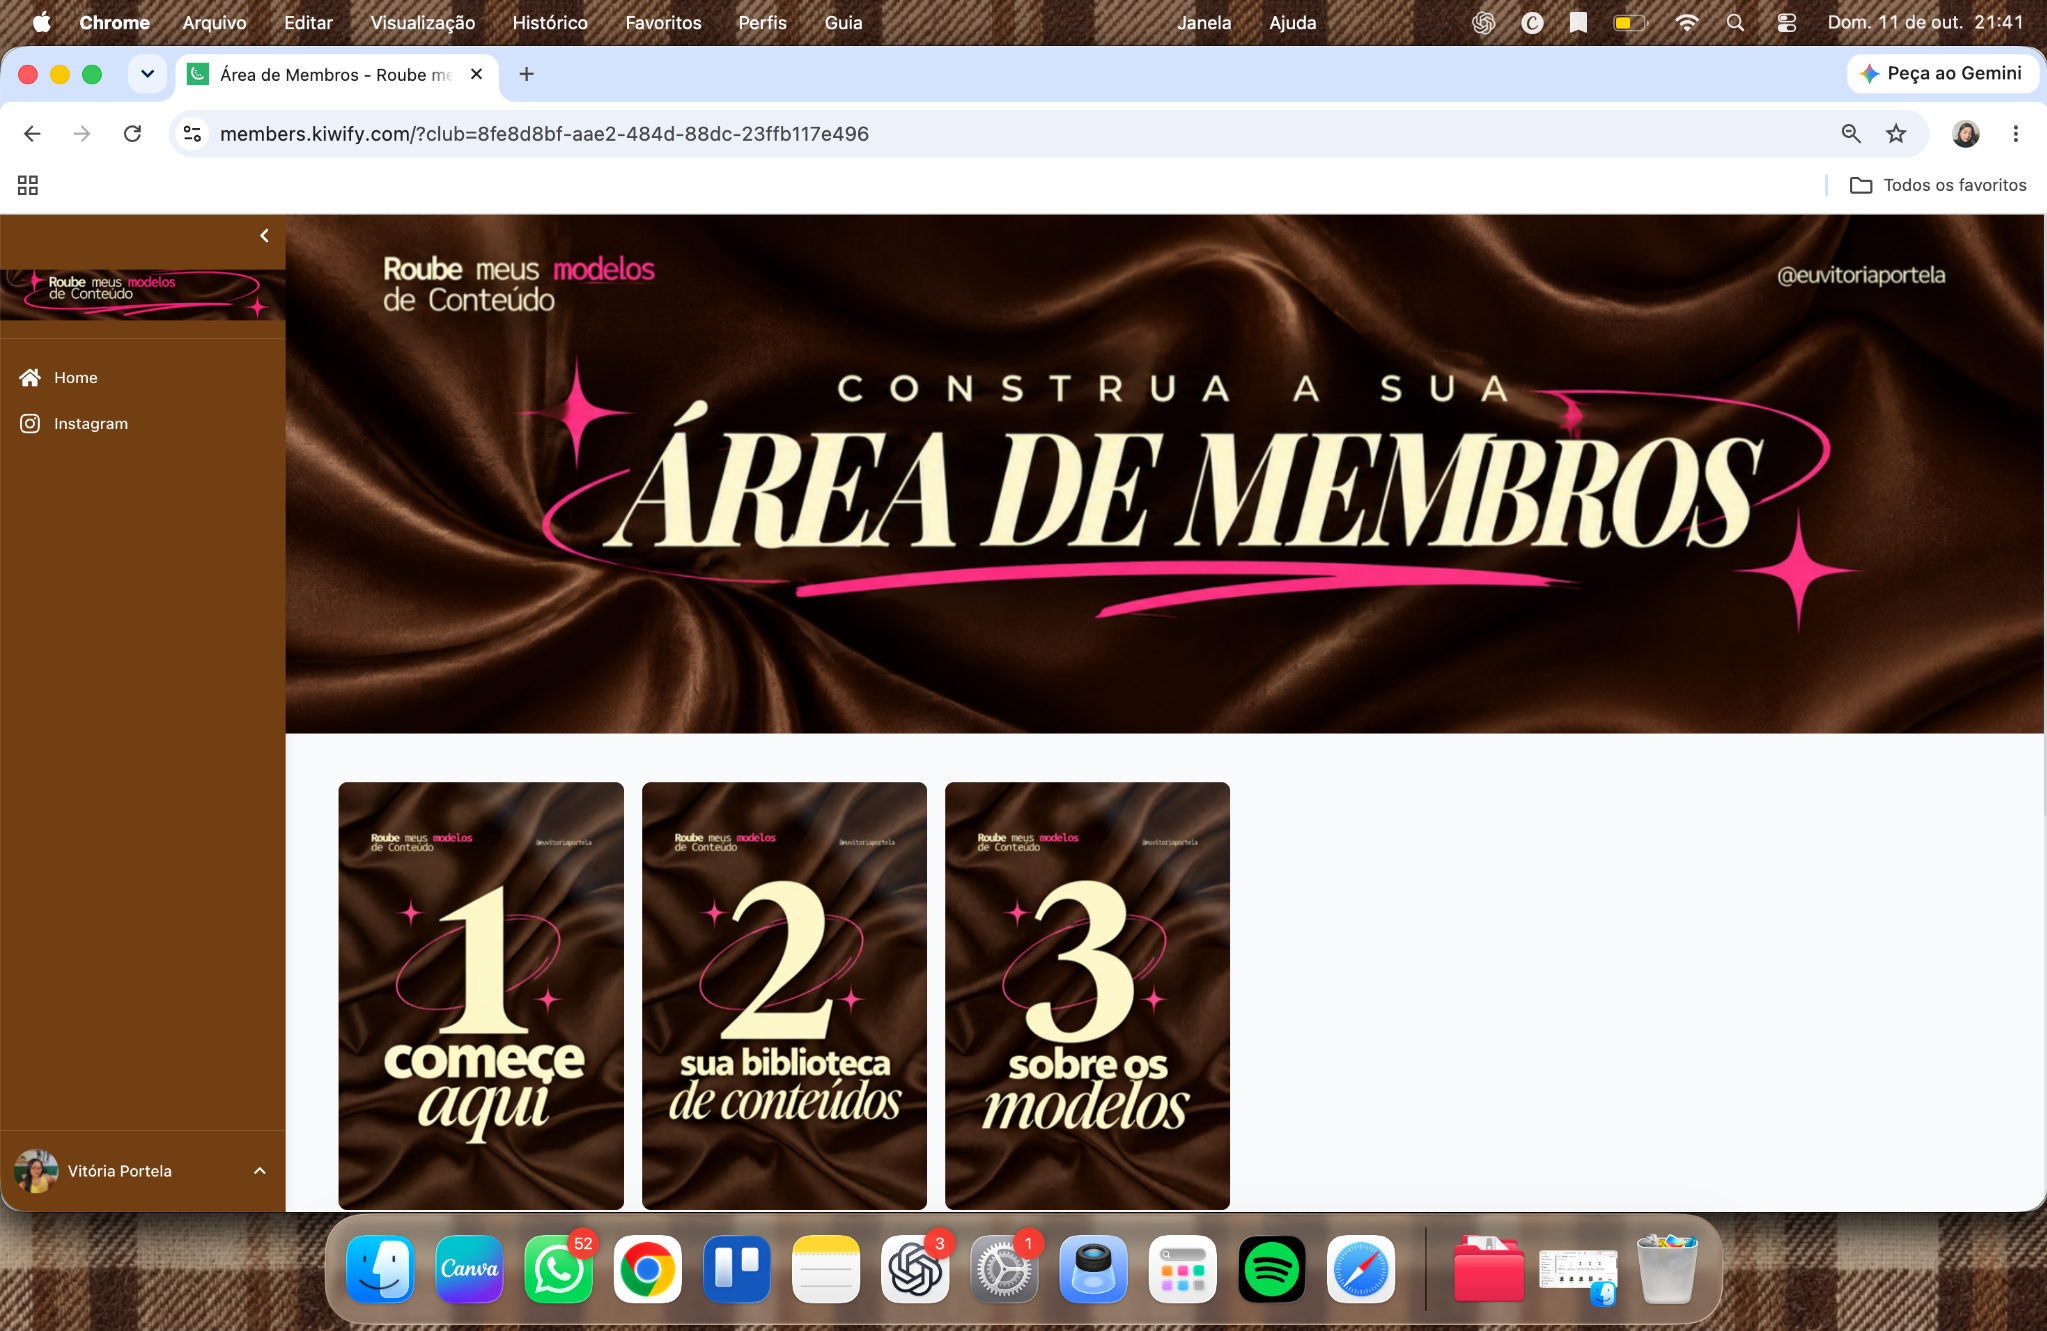This screenshot has width=2047, height=1331.
Task: Reload the page
Action: pos(132,134)
